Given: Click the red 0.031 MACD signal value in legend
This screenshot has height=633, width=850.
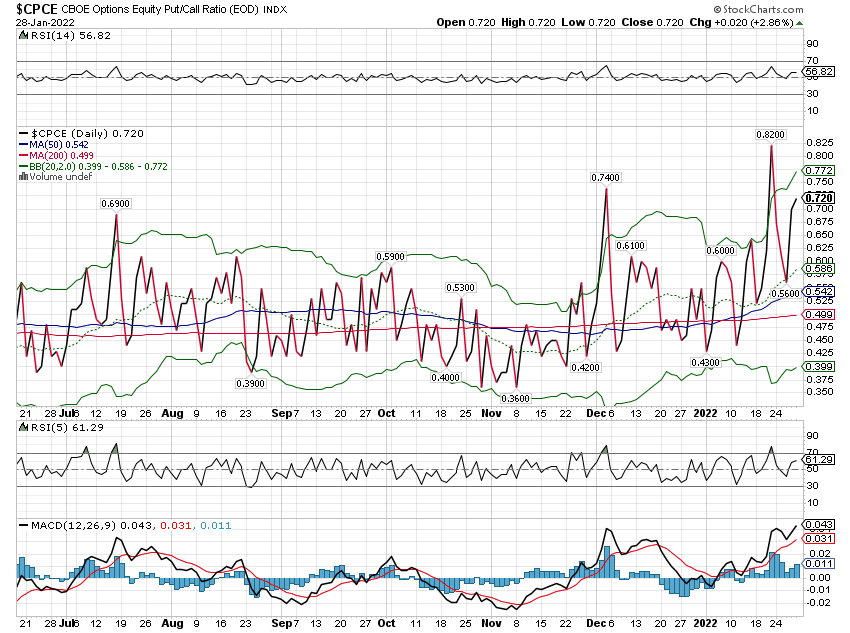Looking at the screenshot, I should coord(176,525).
